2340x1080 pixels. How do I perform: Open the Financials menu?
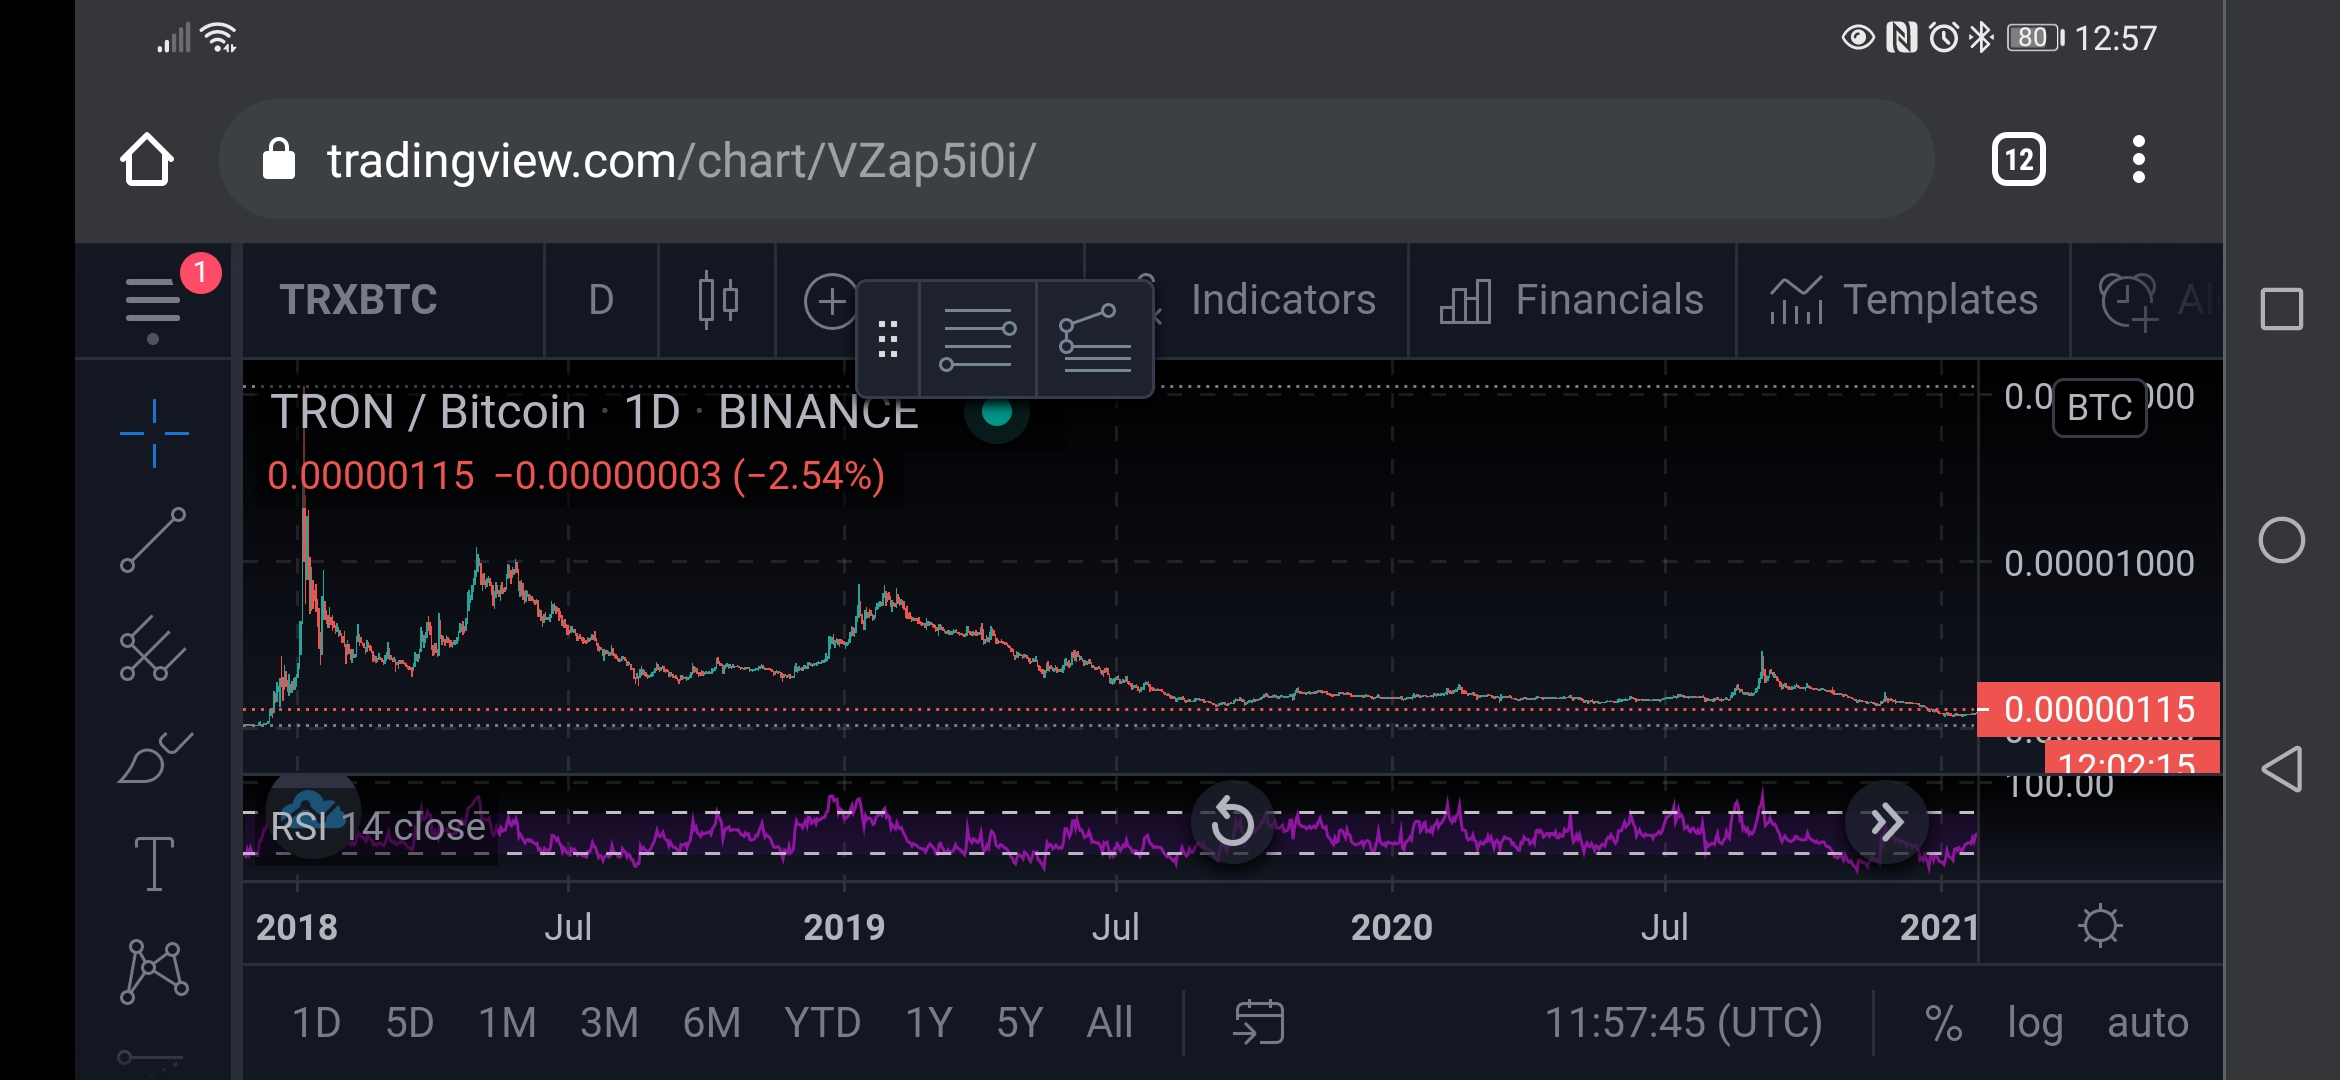[x=1571, y=300]
